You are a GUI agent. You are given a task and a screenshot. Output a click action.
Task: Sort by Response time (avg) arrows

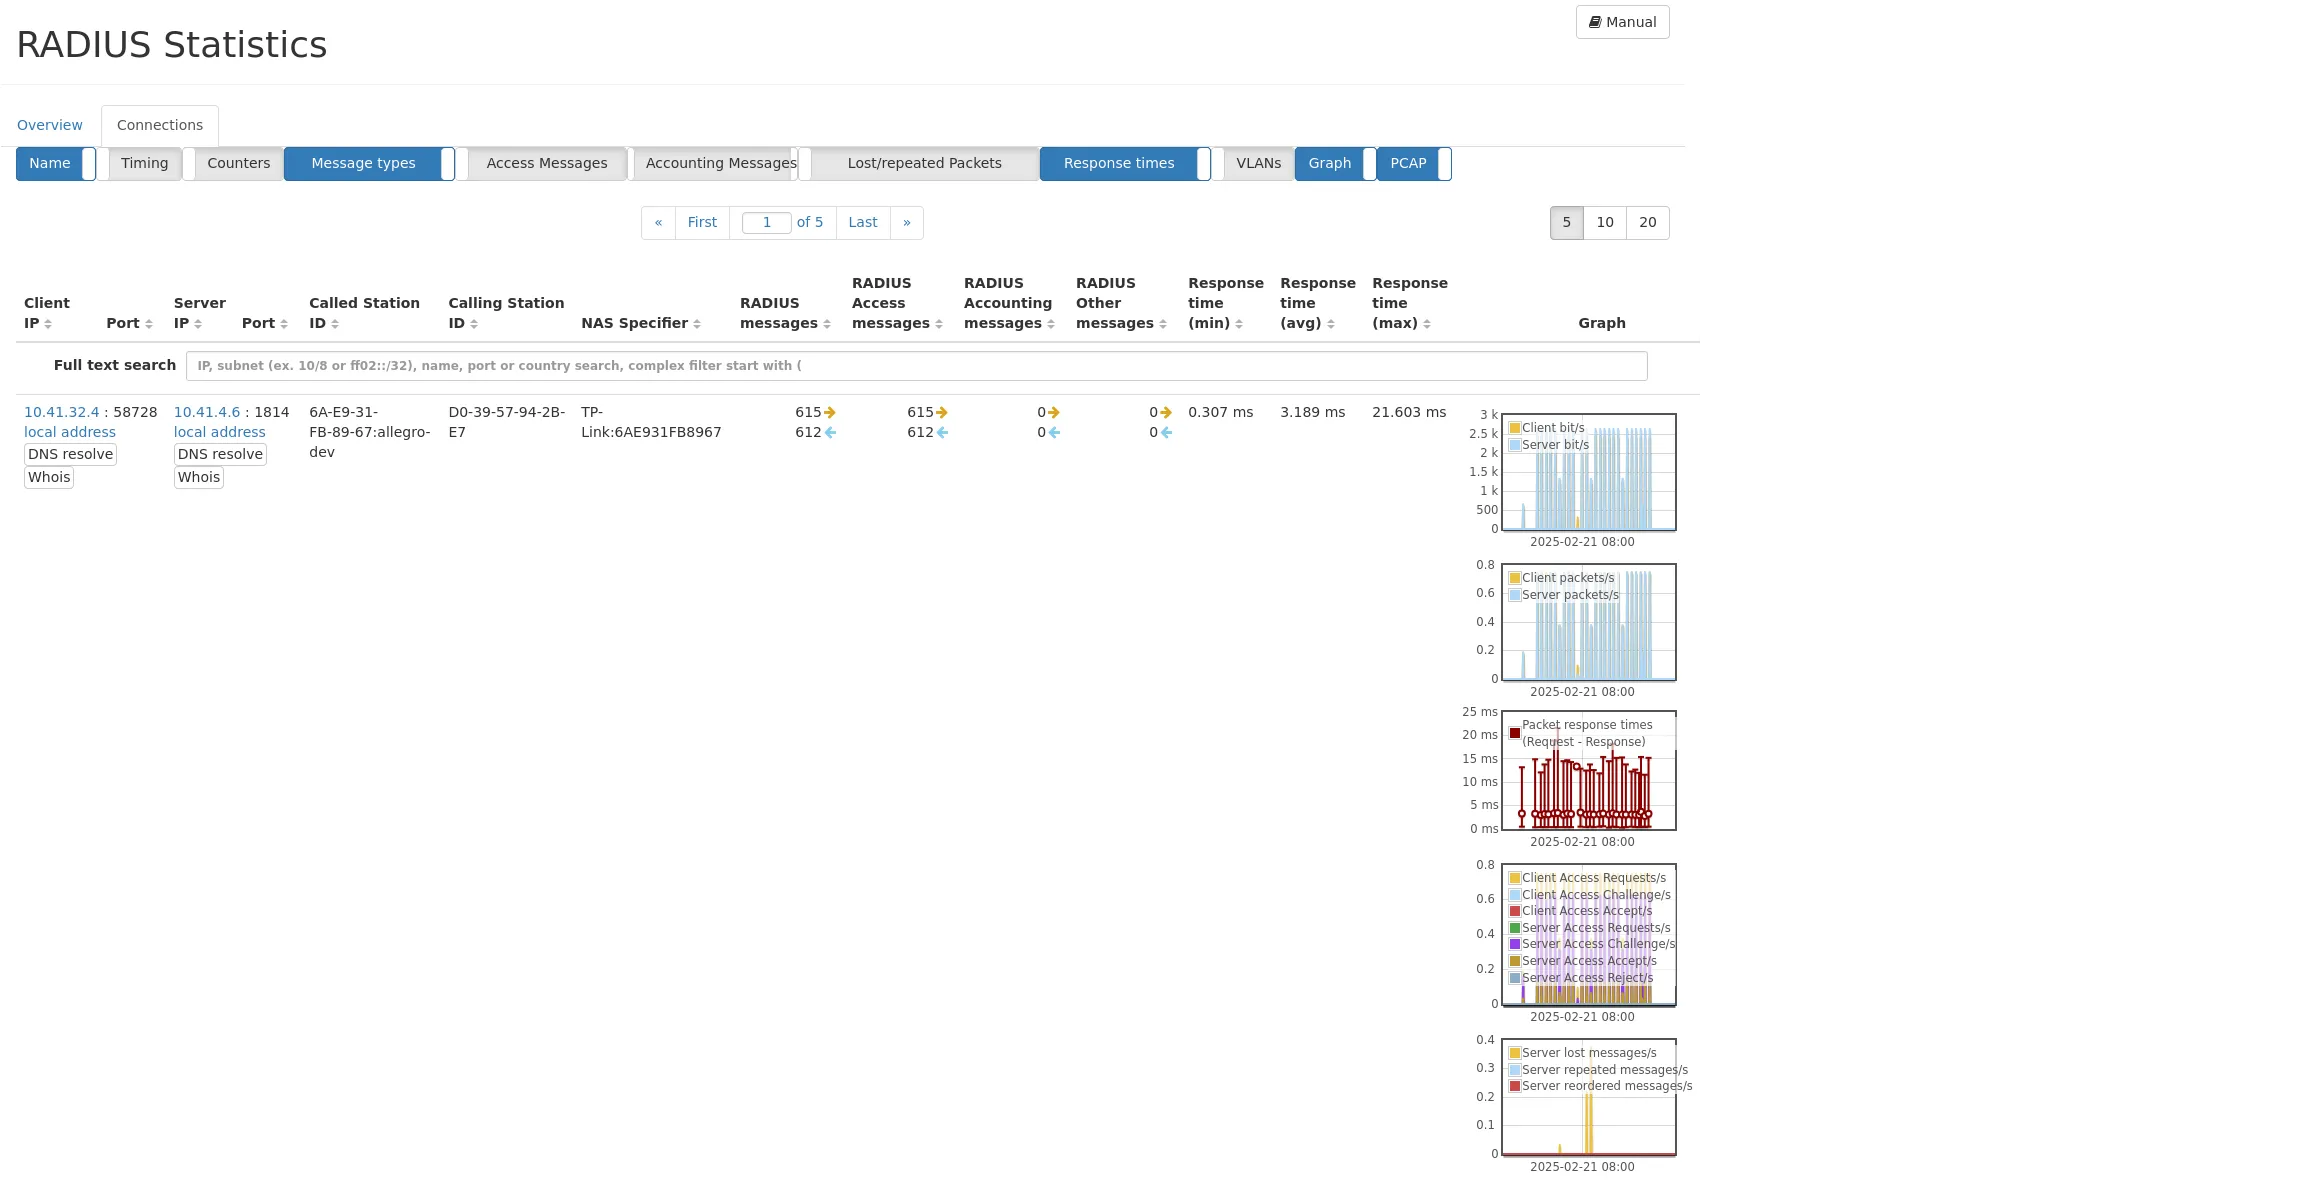click(1331, 324)
